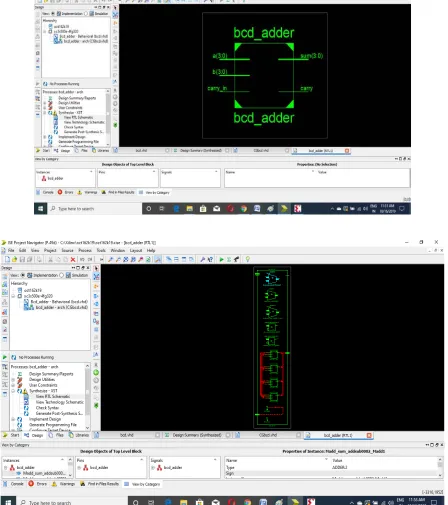Expand bcd_adder under Signals in the lower window
The width and height of the screenshot is (448, 505).
[x=153, y=467]
